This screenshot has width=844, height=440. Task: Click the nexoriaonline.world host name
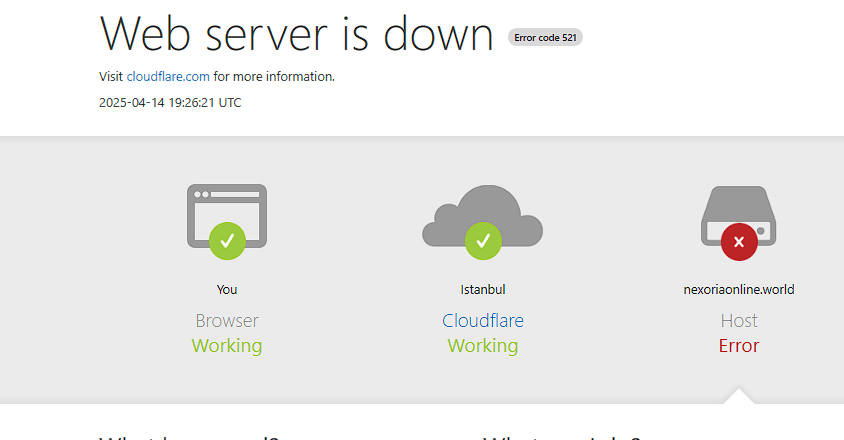pyautogui.click(x=738, y=289)
